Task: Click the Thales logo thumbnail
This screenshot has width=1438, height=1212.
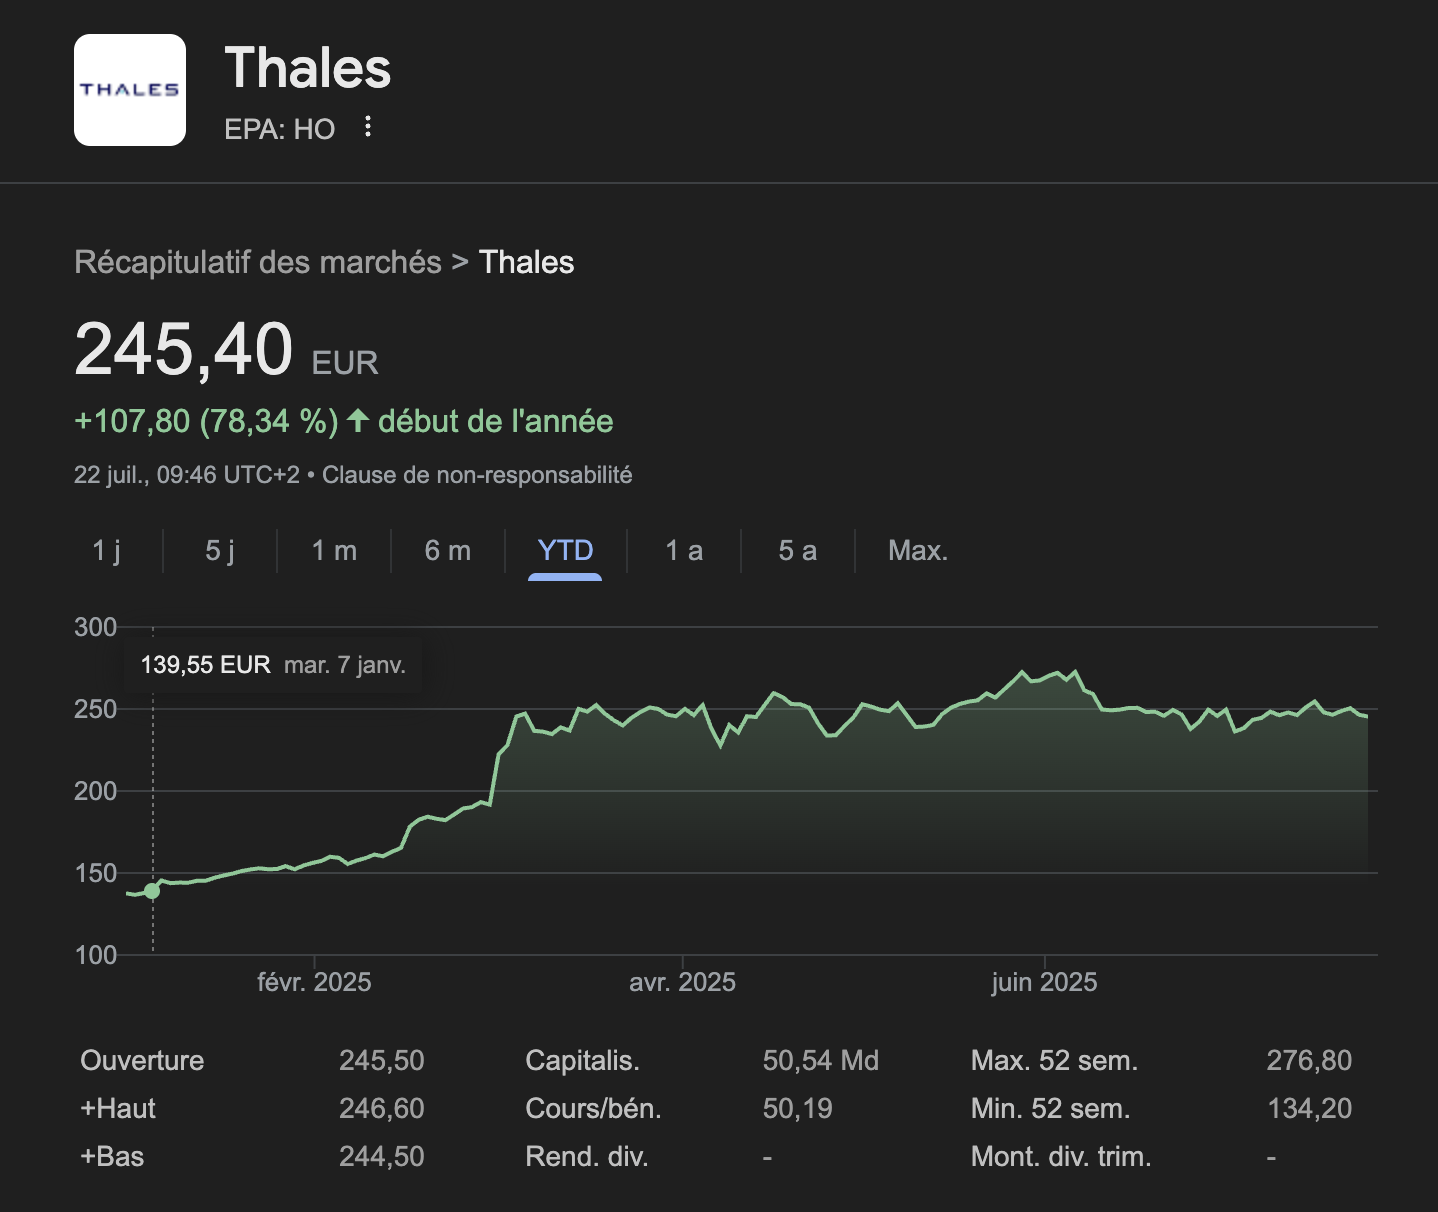Action: click(130, 90)
